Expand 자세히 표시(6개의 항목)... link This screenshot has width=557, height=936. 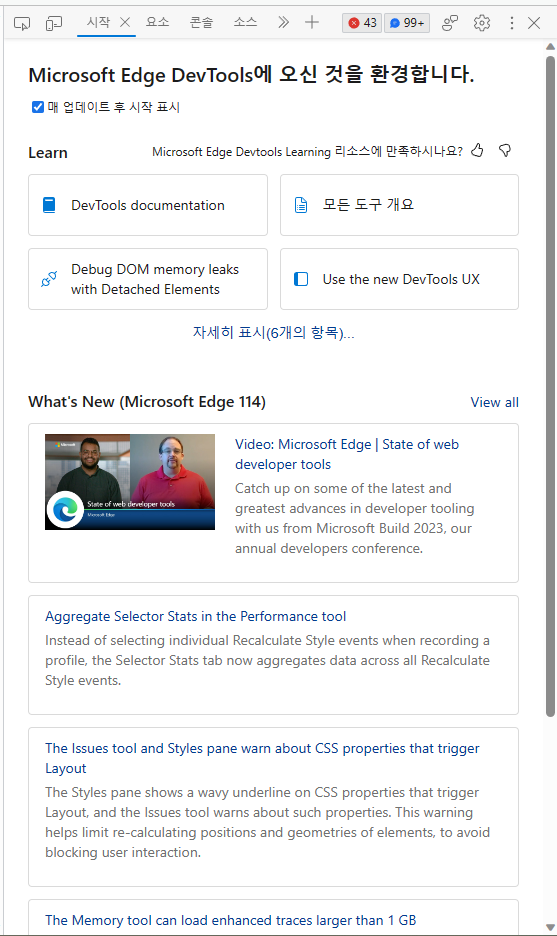click(x=273, y=332)
